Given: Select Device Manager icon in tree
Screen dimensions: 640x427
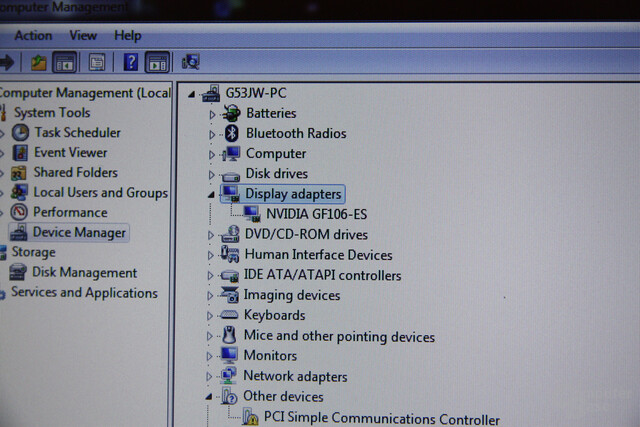Looking at the screenshot, I should (x=19, y=232).
